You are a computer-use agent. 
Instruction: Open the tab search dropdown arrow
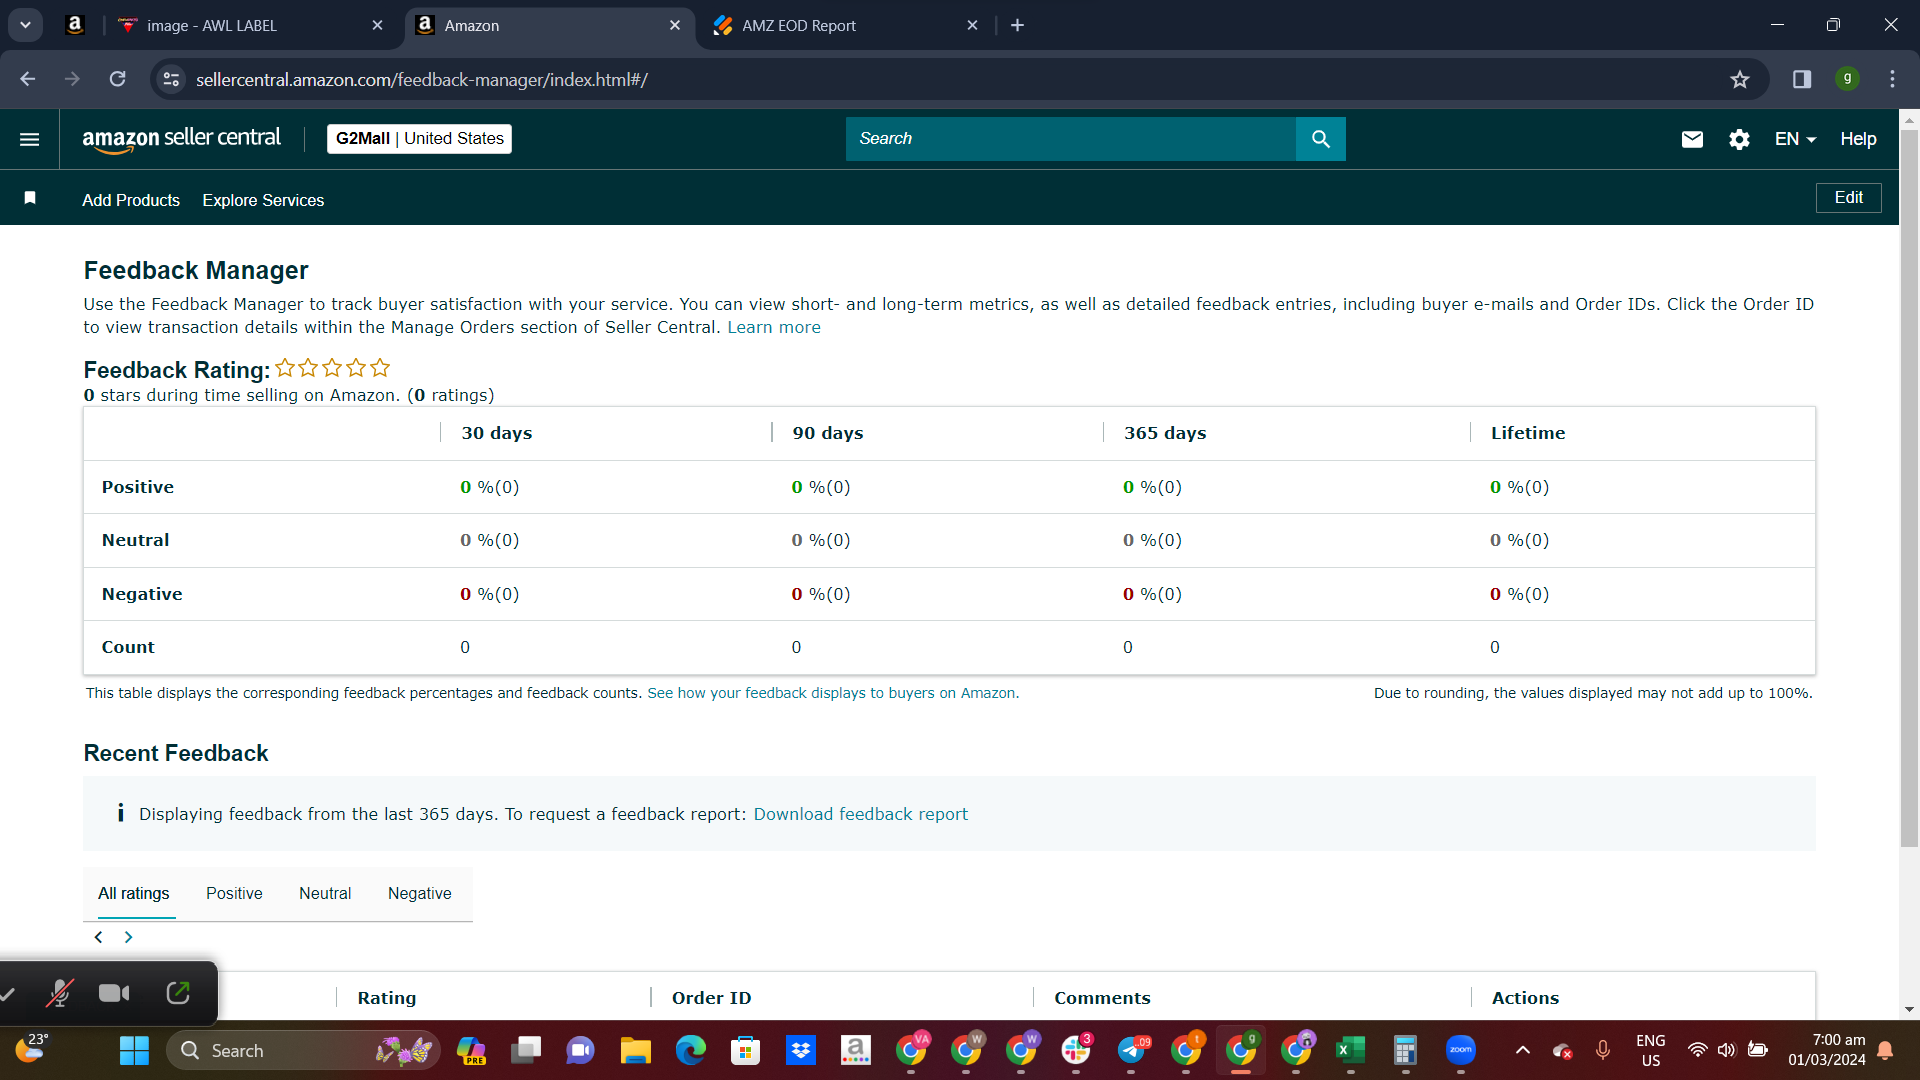[x=25, y=25]
